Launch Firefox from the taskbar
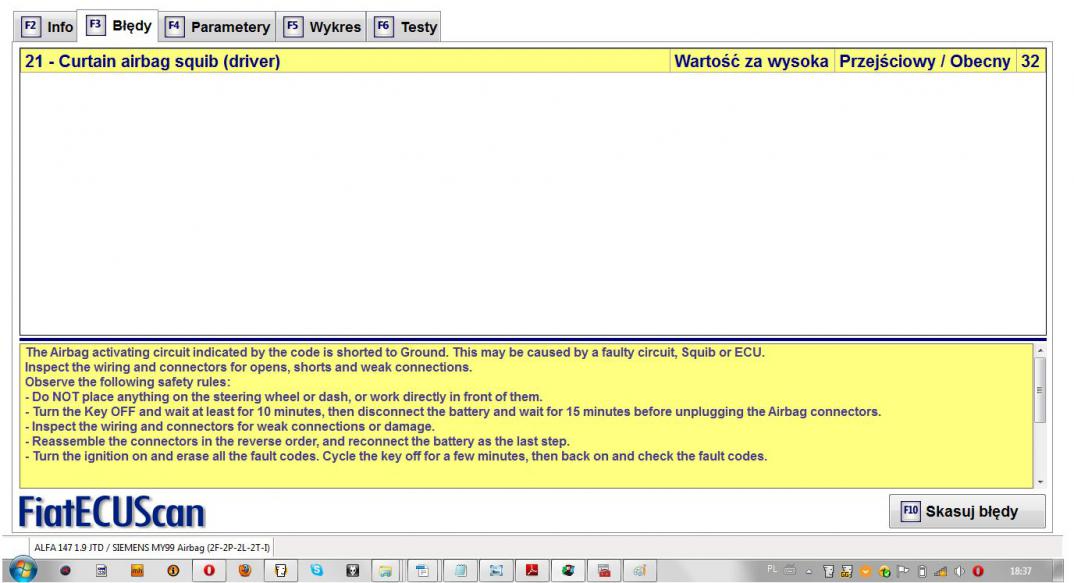The height and width of the screenshot is (583, 1074). [x=245, y=570]
